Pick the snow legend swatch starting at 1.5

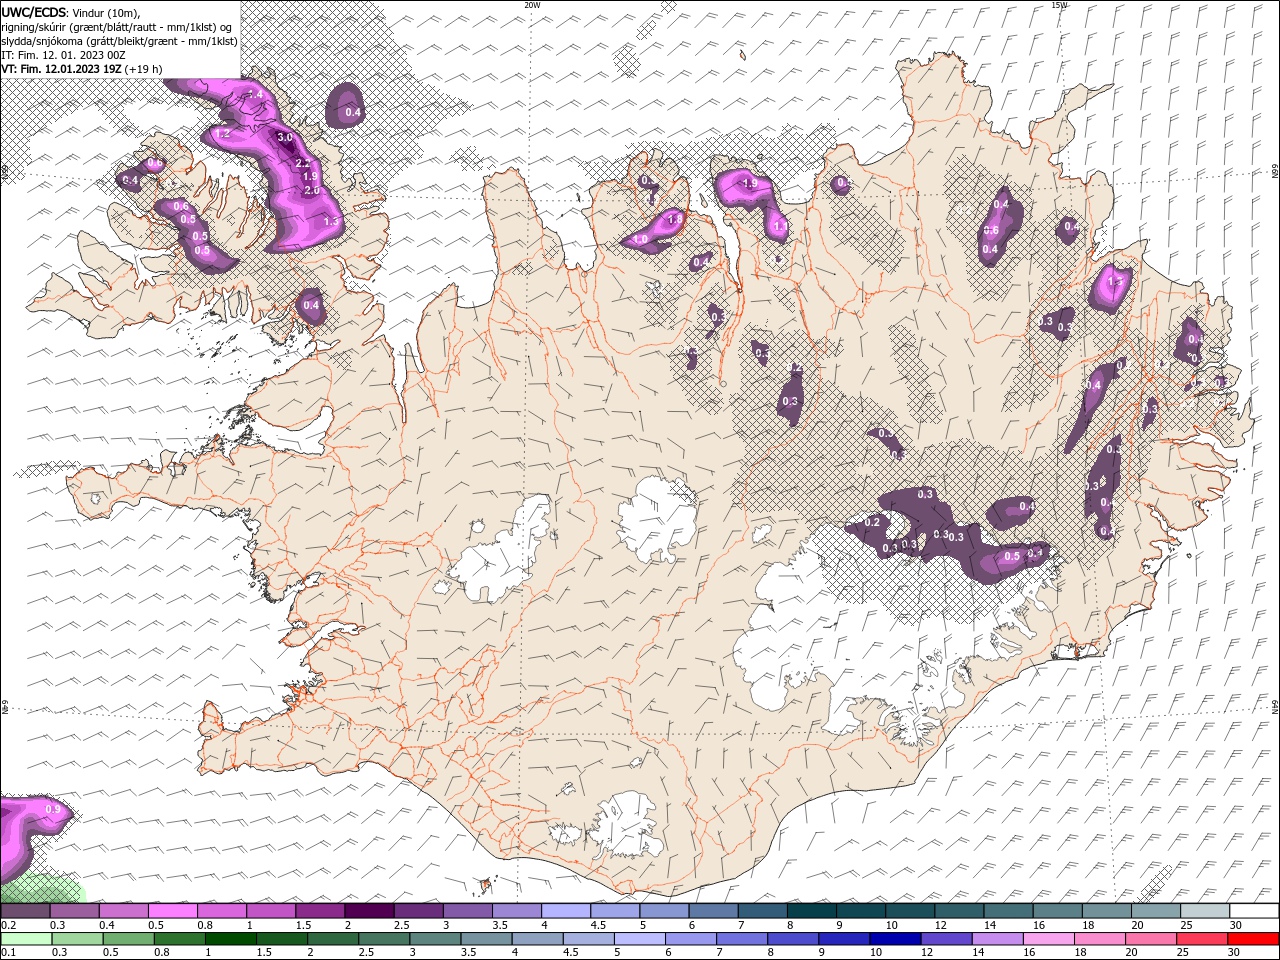pos(320,911)
